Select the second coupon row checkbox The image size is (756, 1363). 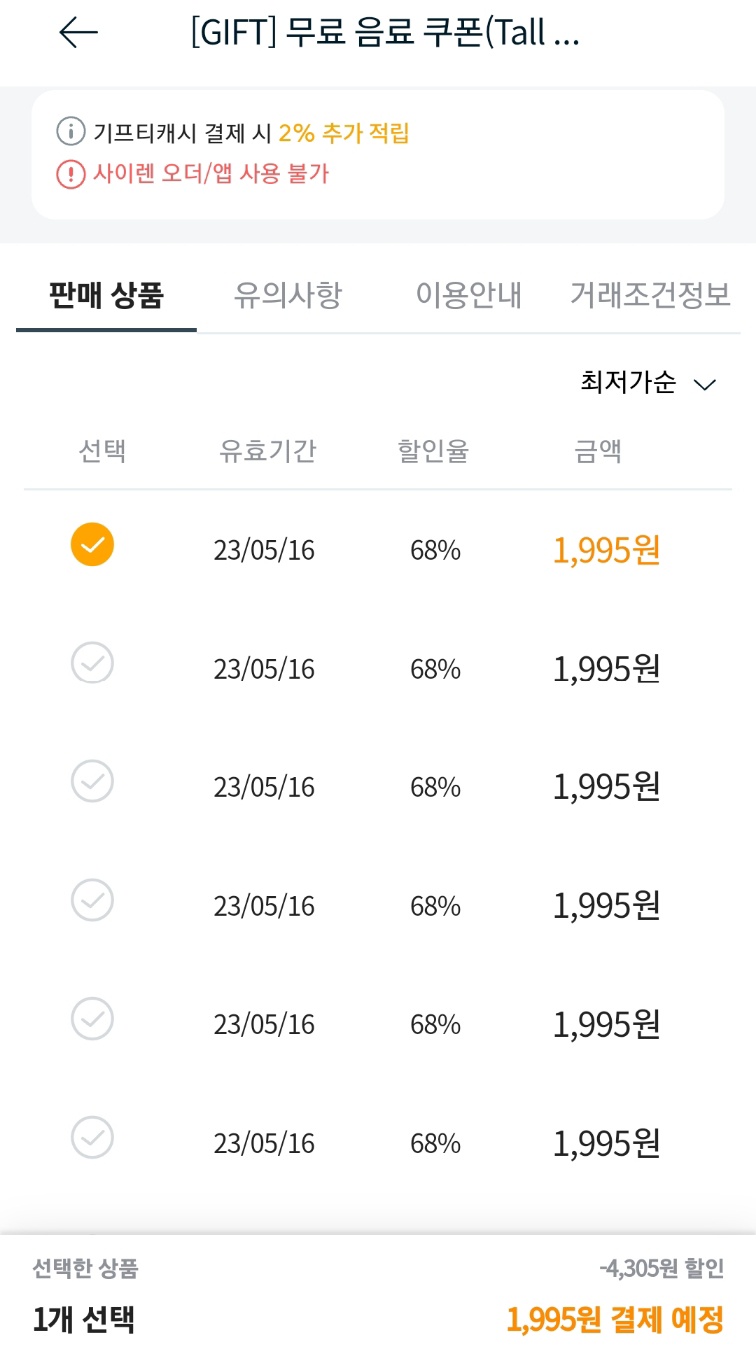click(92, 663)
